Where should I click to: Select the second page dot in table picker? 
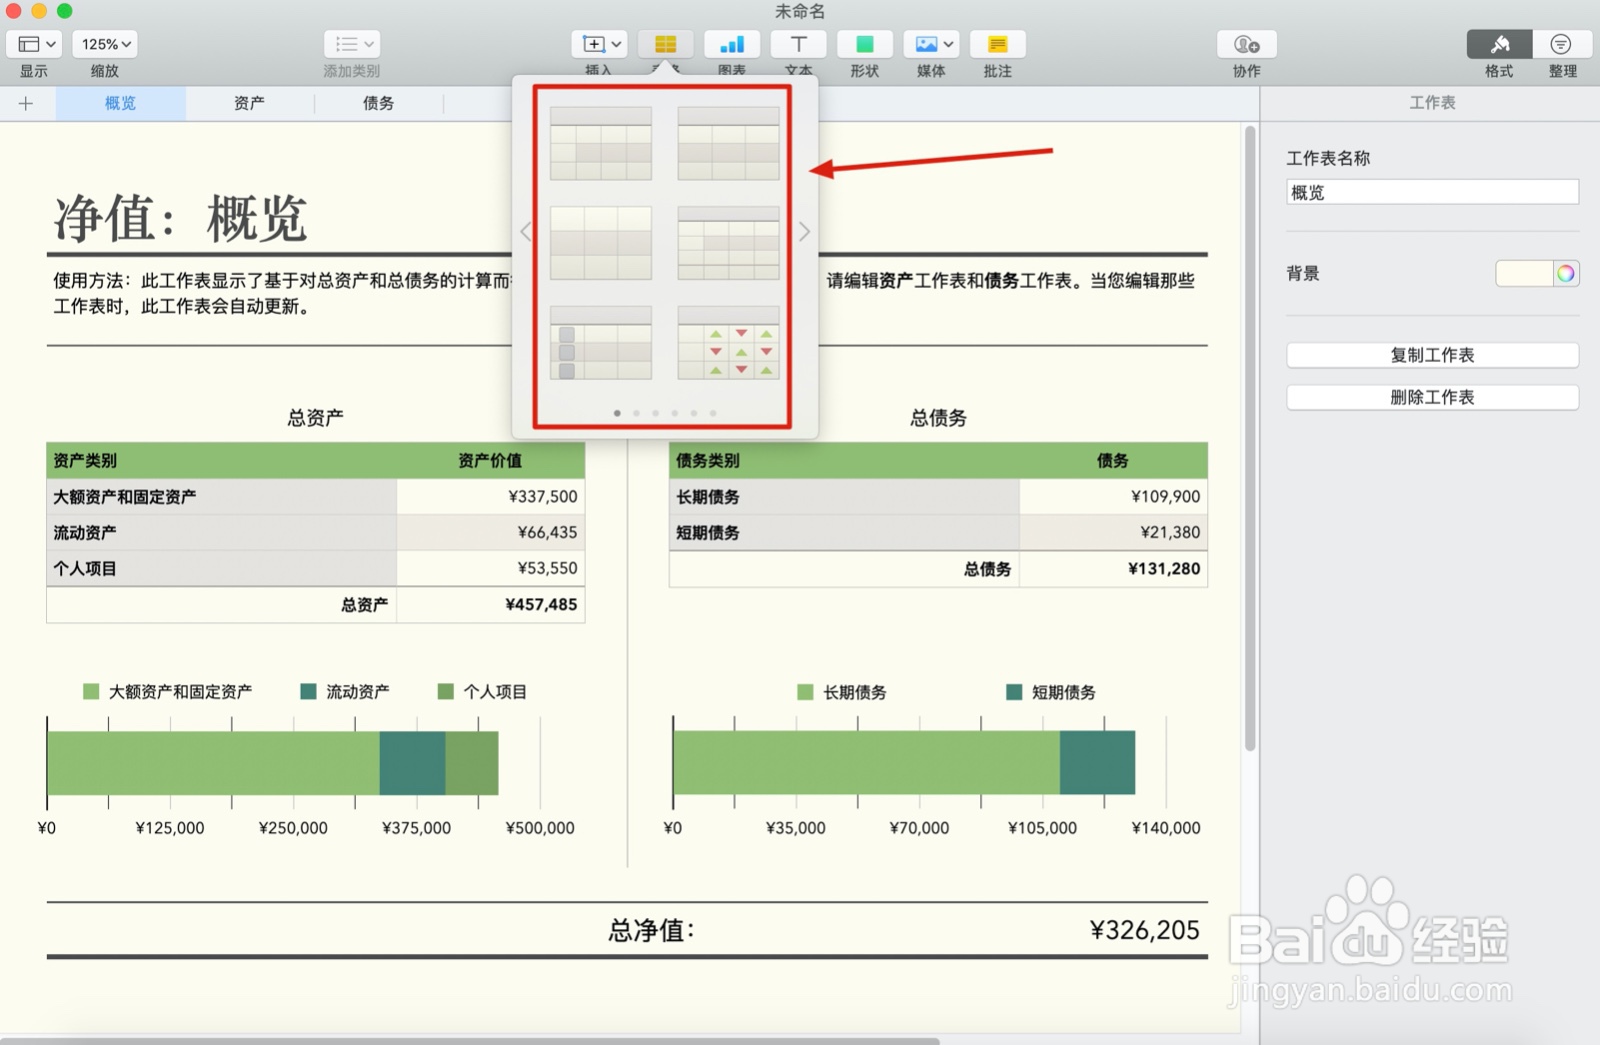(x=636, y=411)
